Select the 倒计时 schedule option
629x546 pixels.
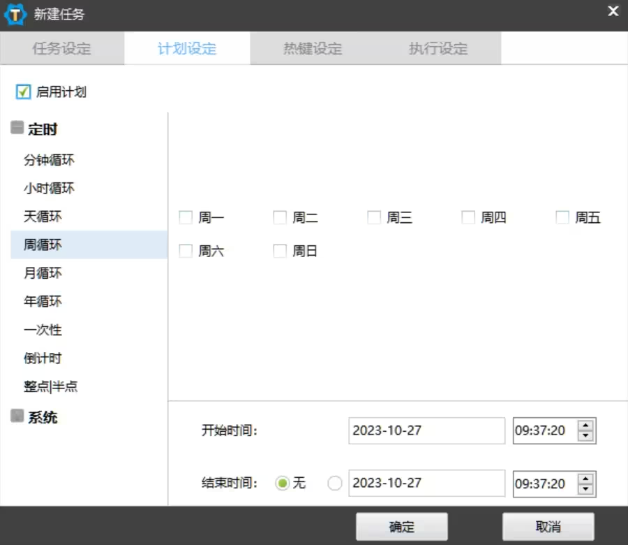(43, 358)
